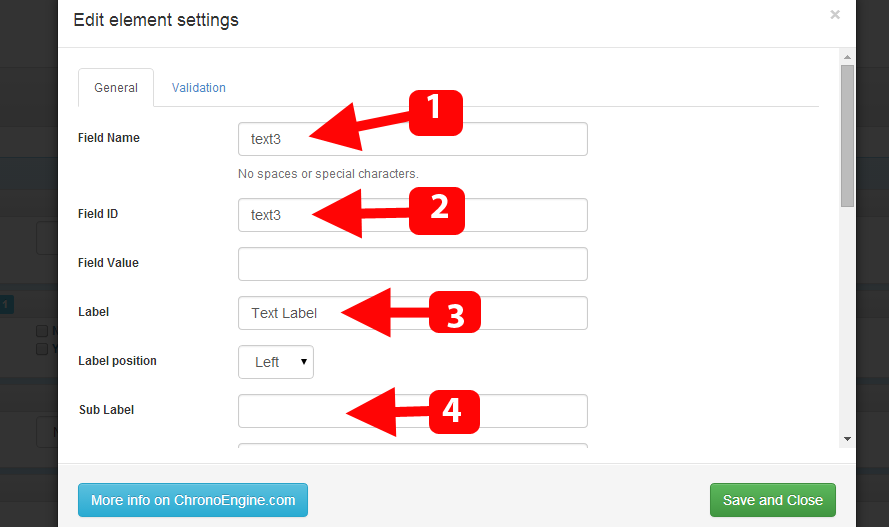Close the Edit element settings dialog

coord(835,15)
